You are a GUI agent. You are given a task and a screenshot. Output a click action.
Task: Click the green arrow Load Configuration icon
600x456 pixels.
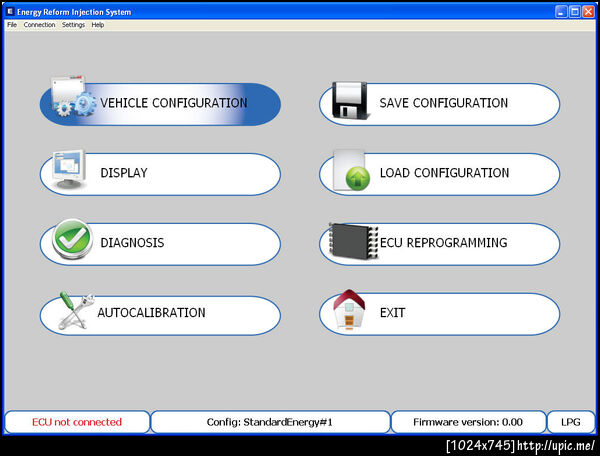tap(351, 171)
